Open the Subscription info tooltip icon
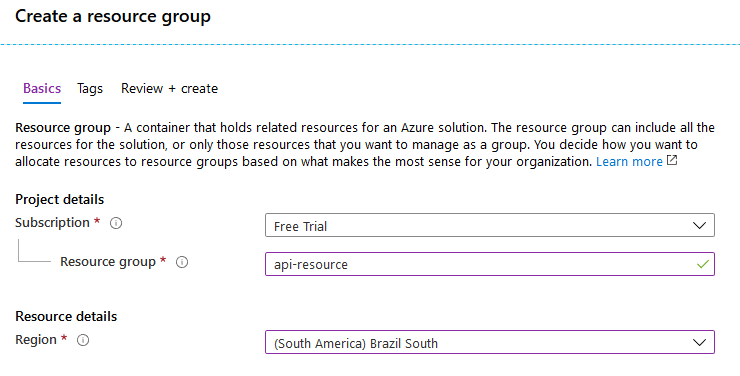The width and height of the screenshot is (740, 376). [116, 223]
